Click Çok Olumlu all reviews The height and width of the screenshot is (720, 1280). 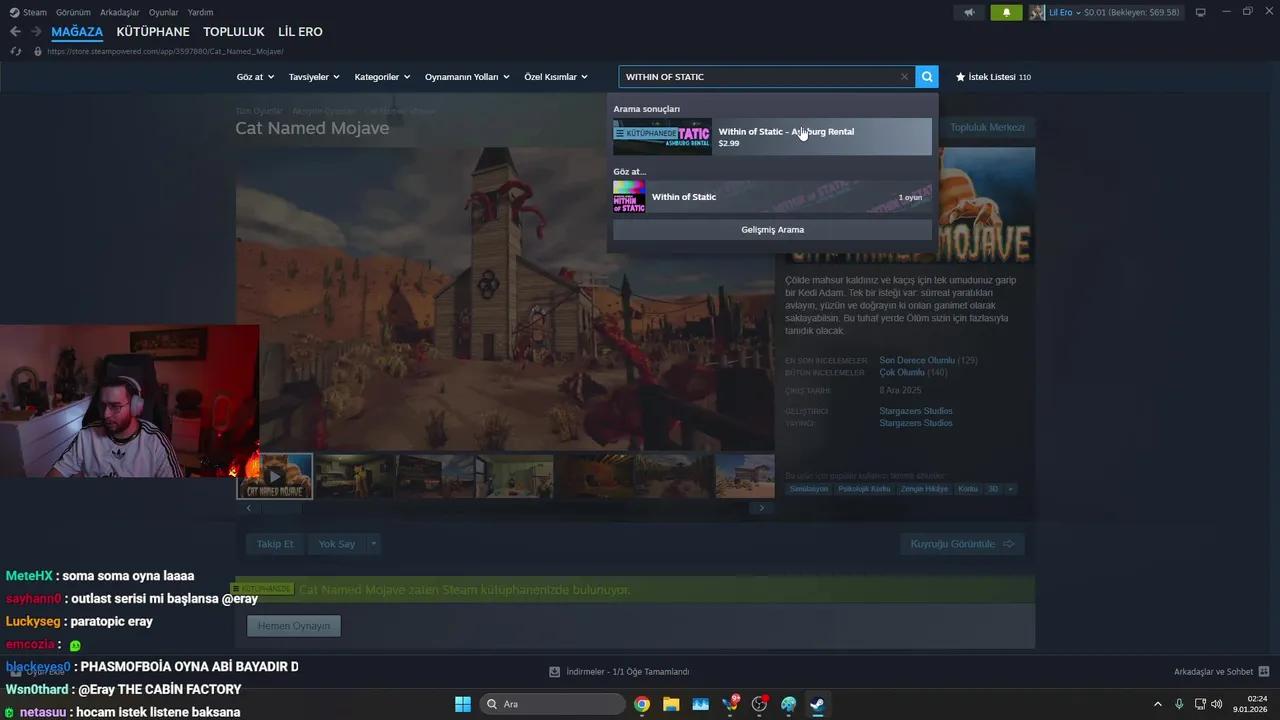click(x=901, y=373)
